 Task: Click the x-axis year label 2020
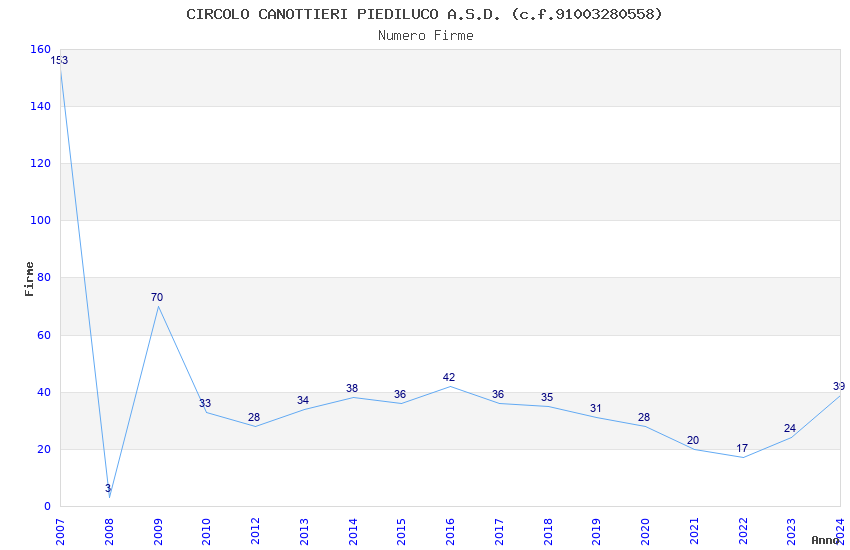(x=645, y=532)
